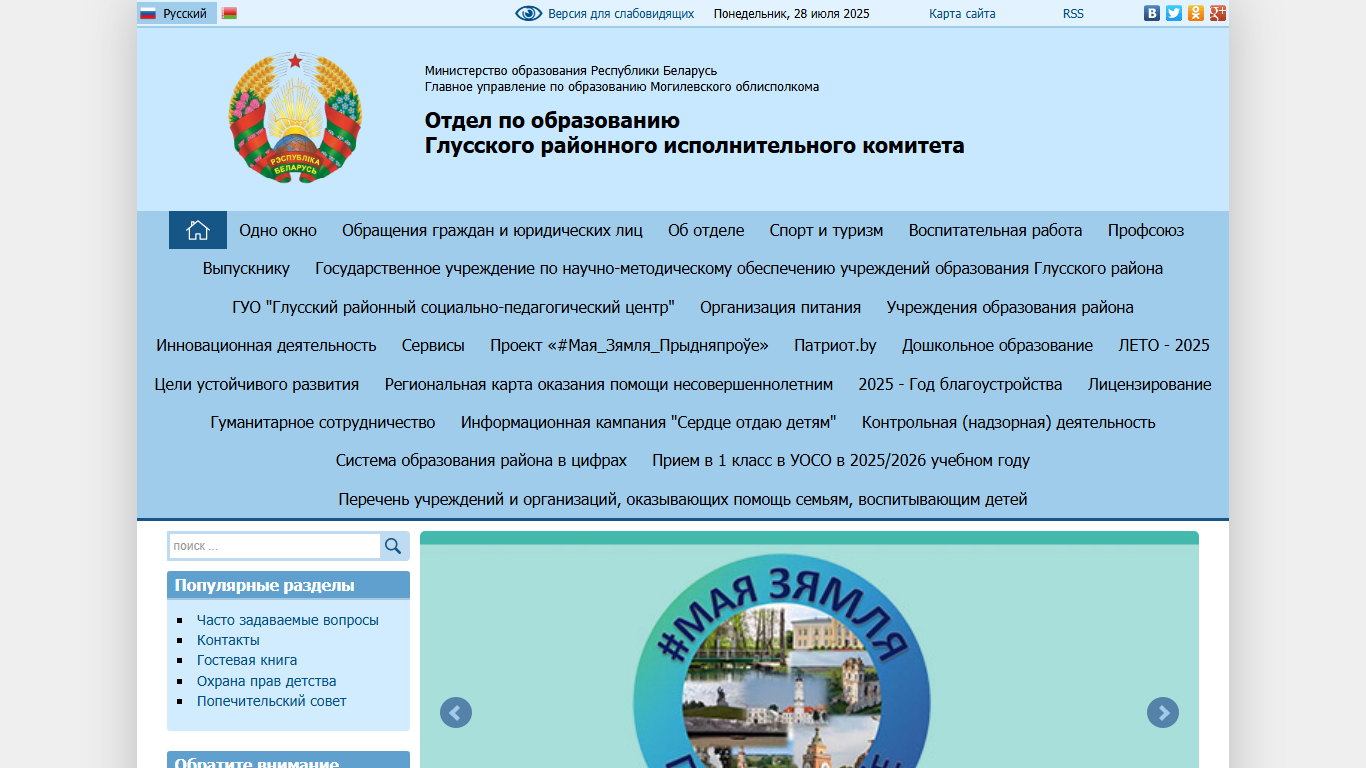
Task: Open the Карта сайта link
Action: click(962, 14)
